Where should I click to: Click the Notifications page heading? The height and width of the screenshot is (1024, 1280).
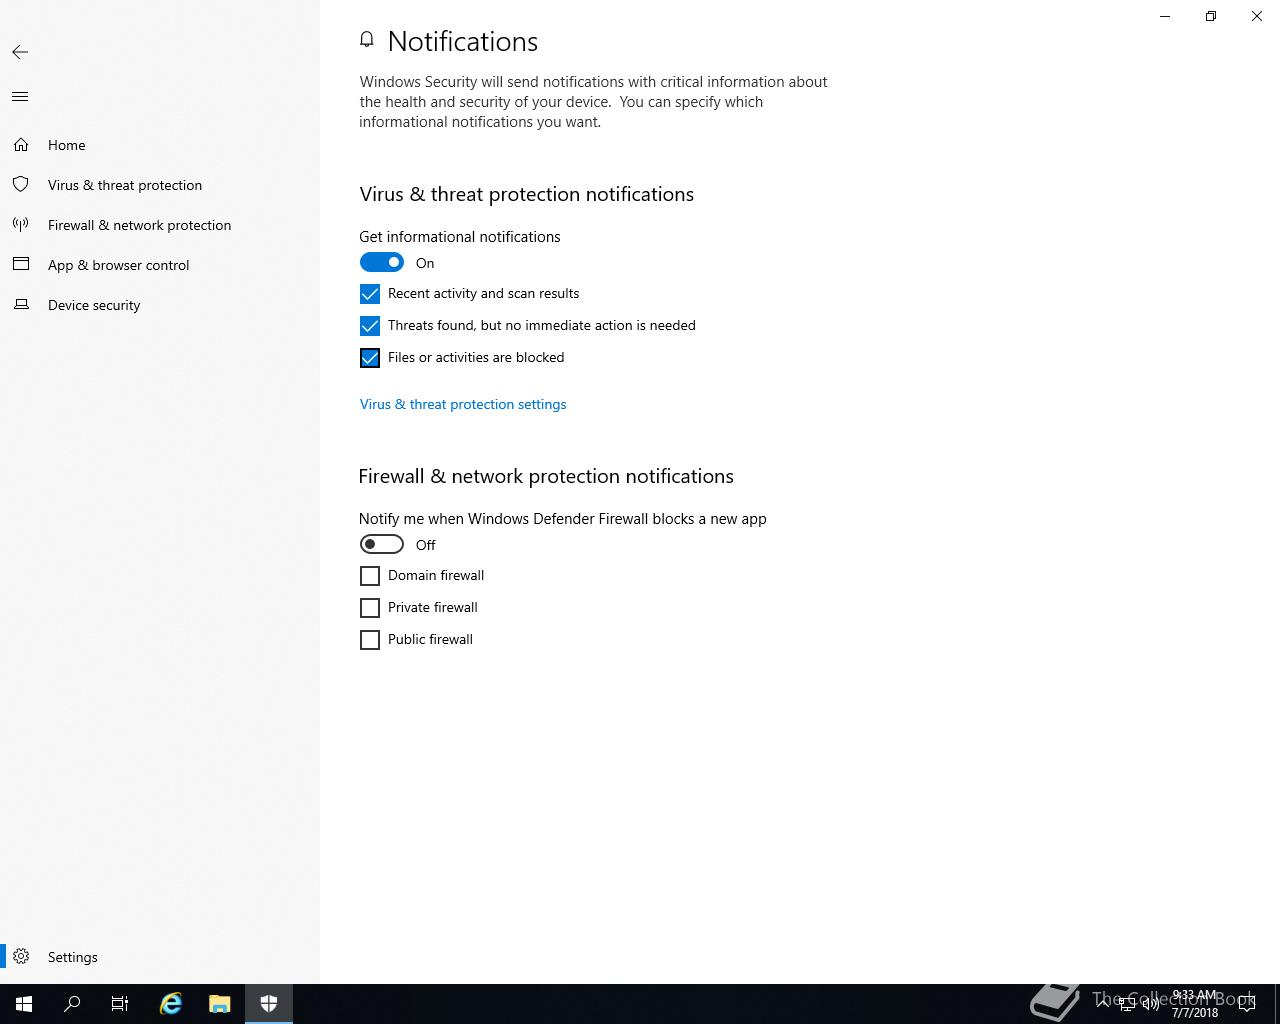463,41
